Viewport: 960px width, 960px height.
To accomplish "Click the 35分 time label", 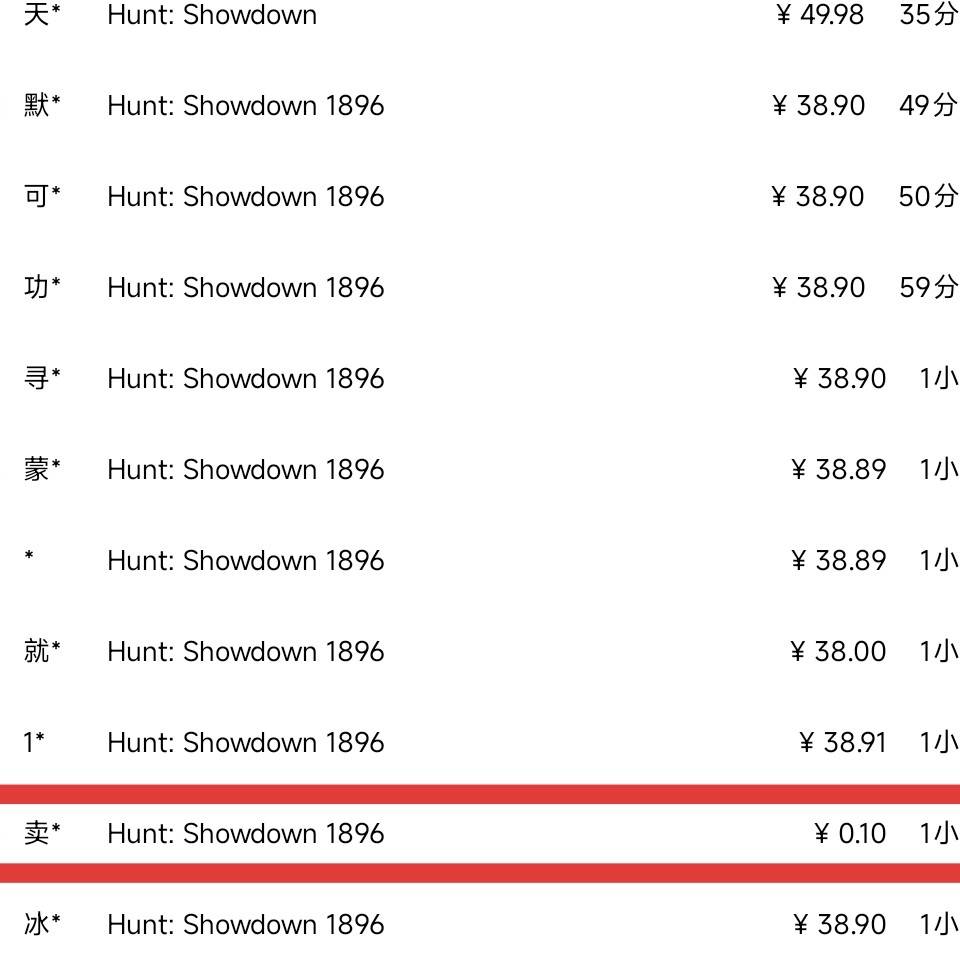I will coord(927,15).
